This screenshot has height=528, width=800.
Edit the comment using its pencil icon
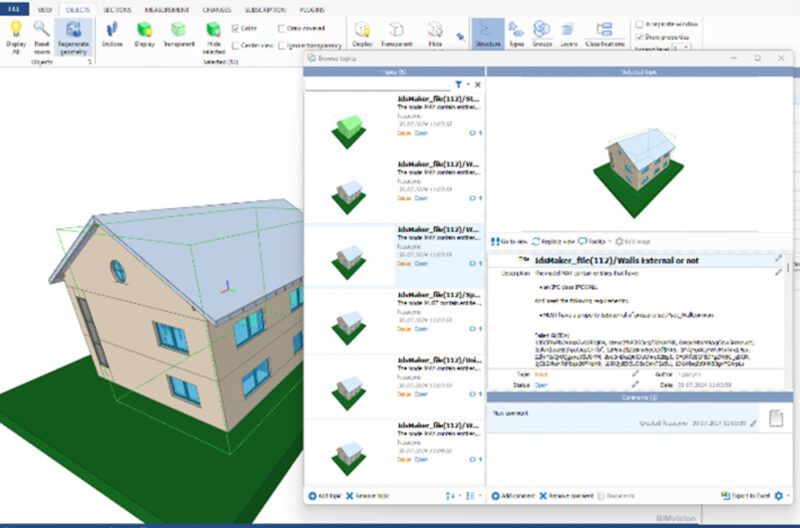(753, 423)
